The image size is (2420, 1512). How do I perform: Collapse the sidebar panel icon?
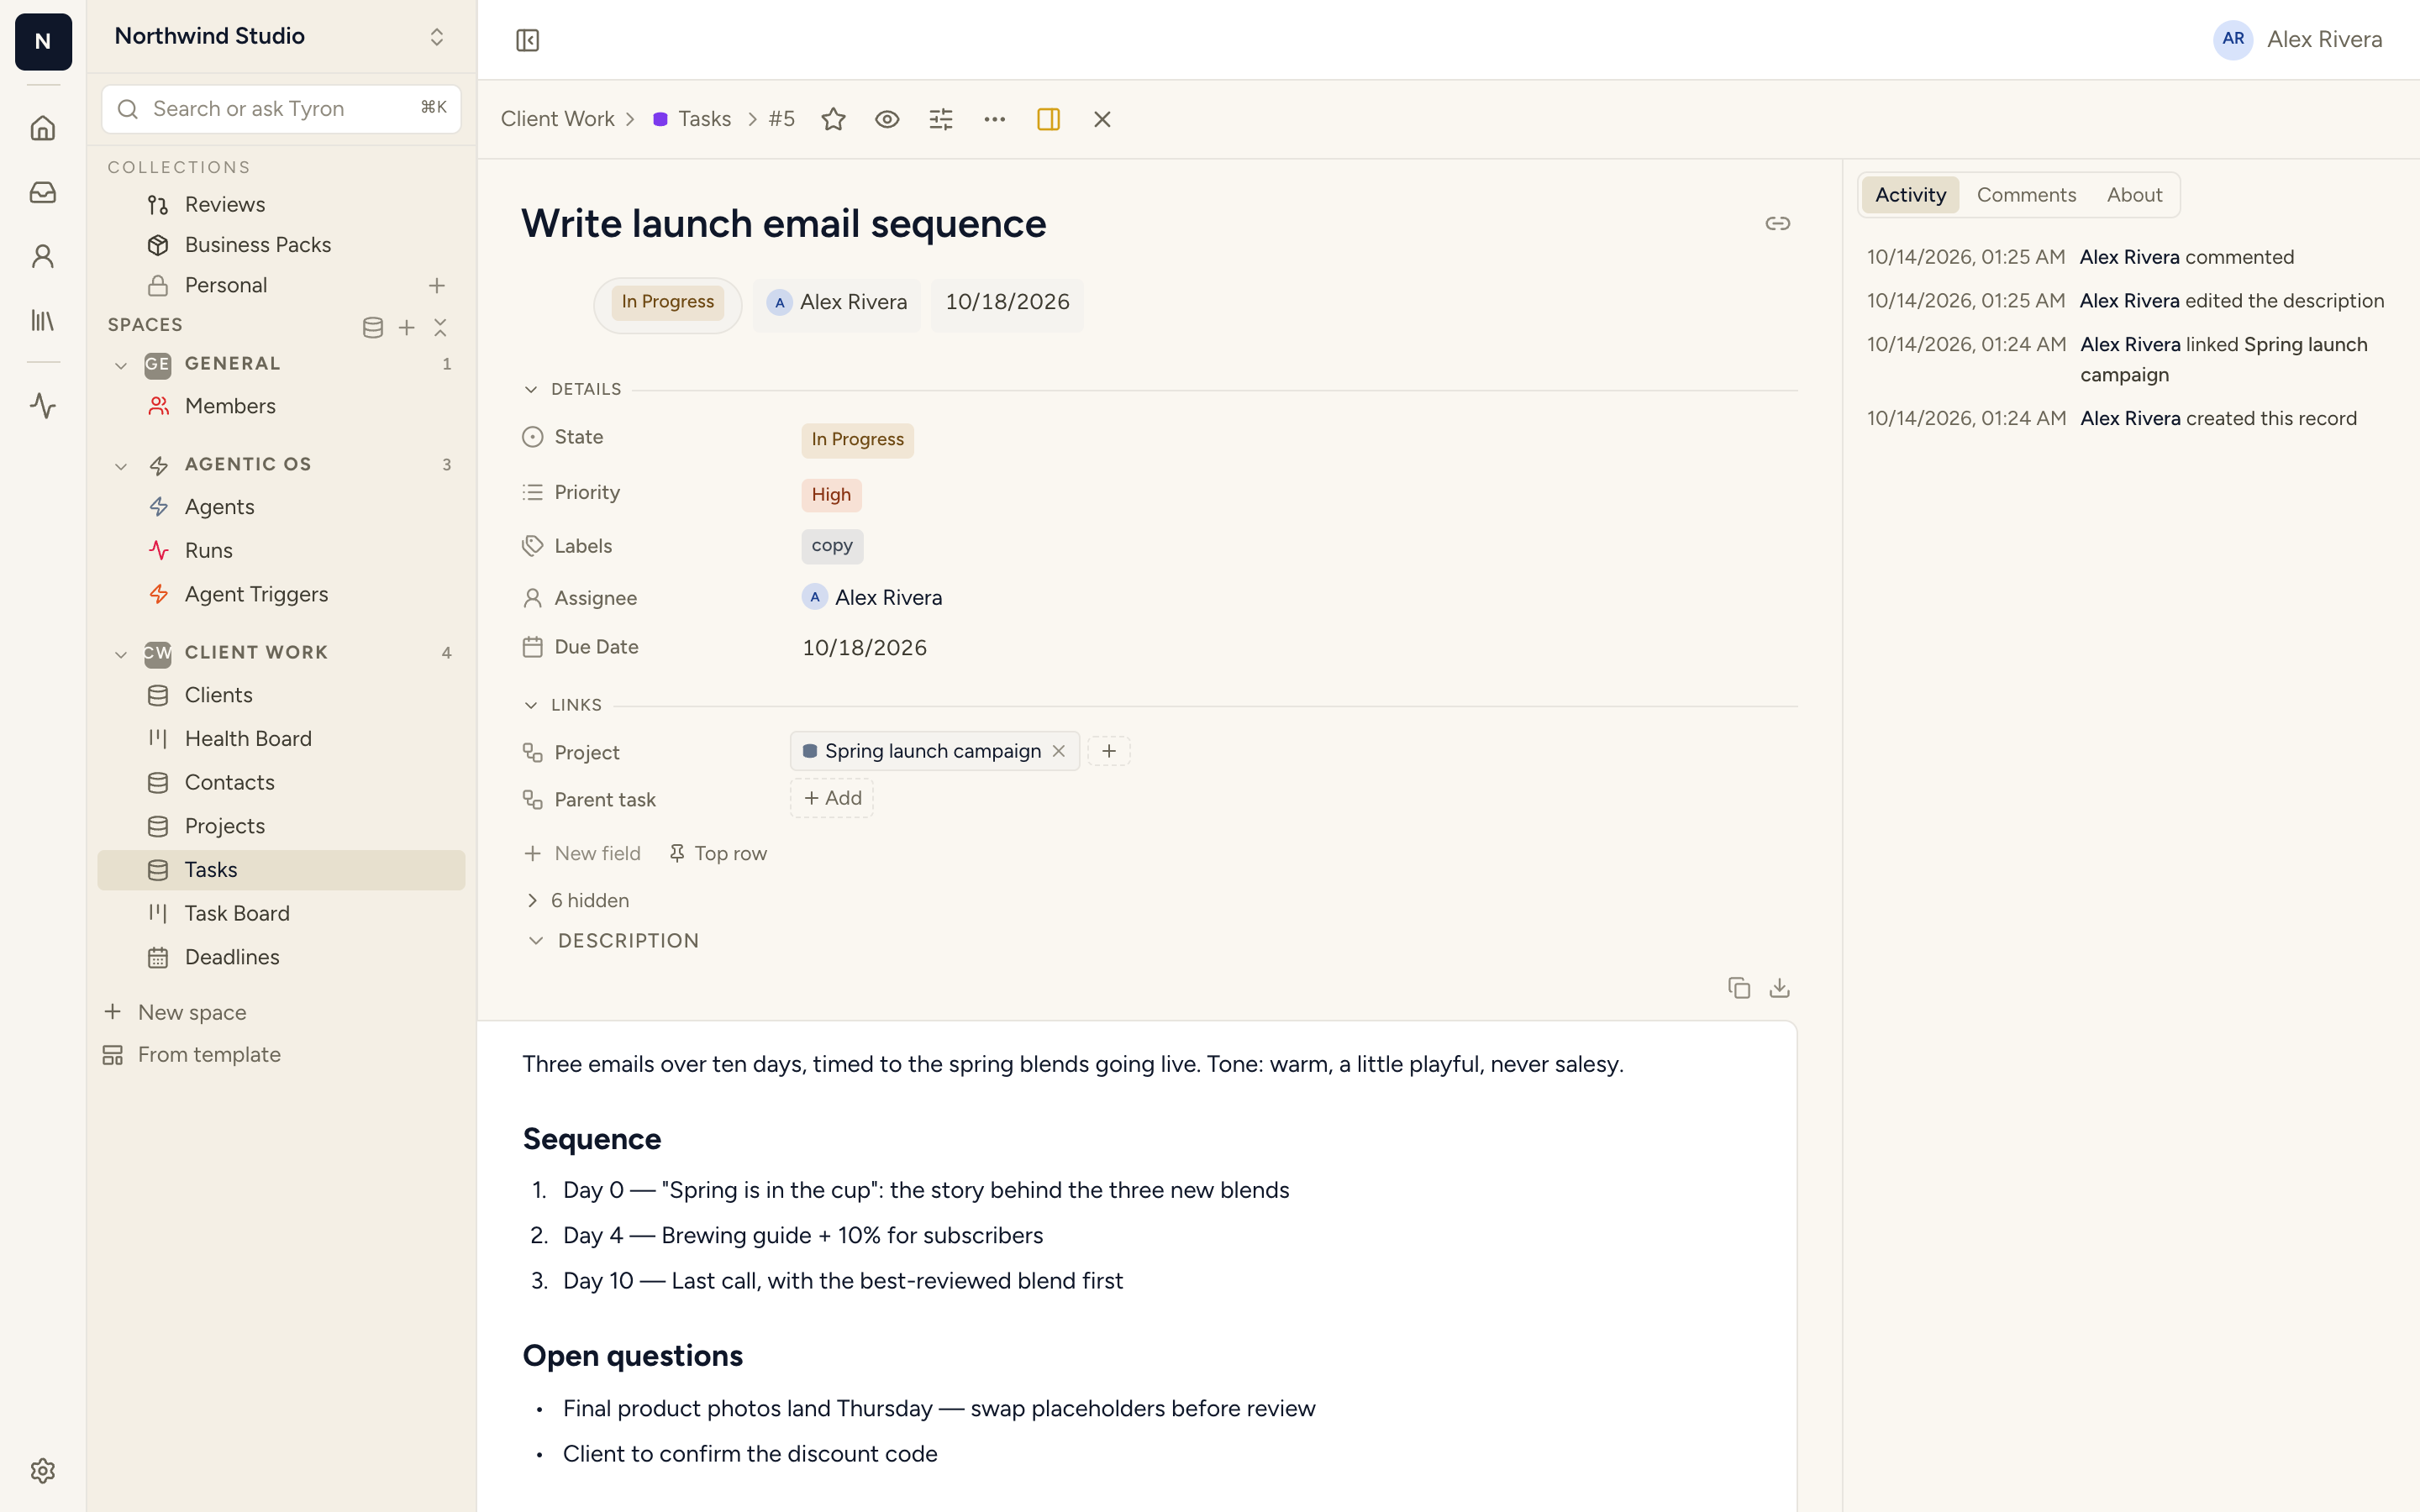pos(527,40)
